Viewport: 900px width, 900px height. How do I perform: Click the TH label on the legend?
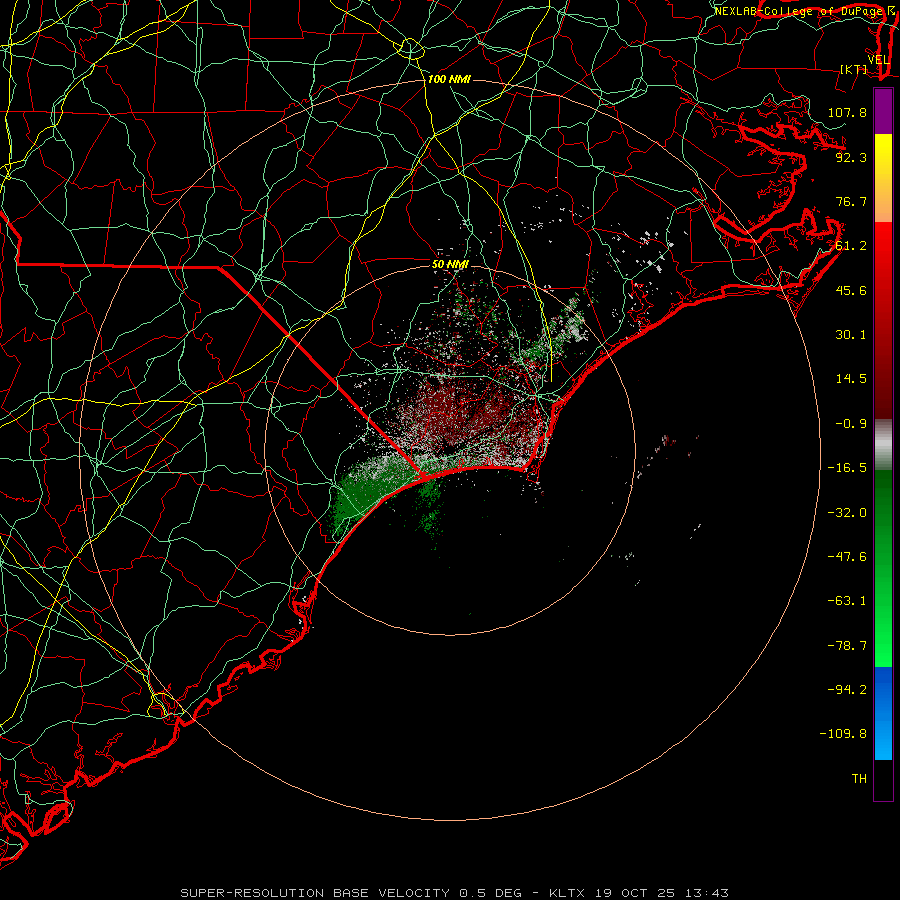coord(859,779)
